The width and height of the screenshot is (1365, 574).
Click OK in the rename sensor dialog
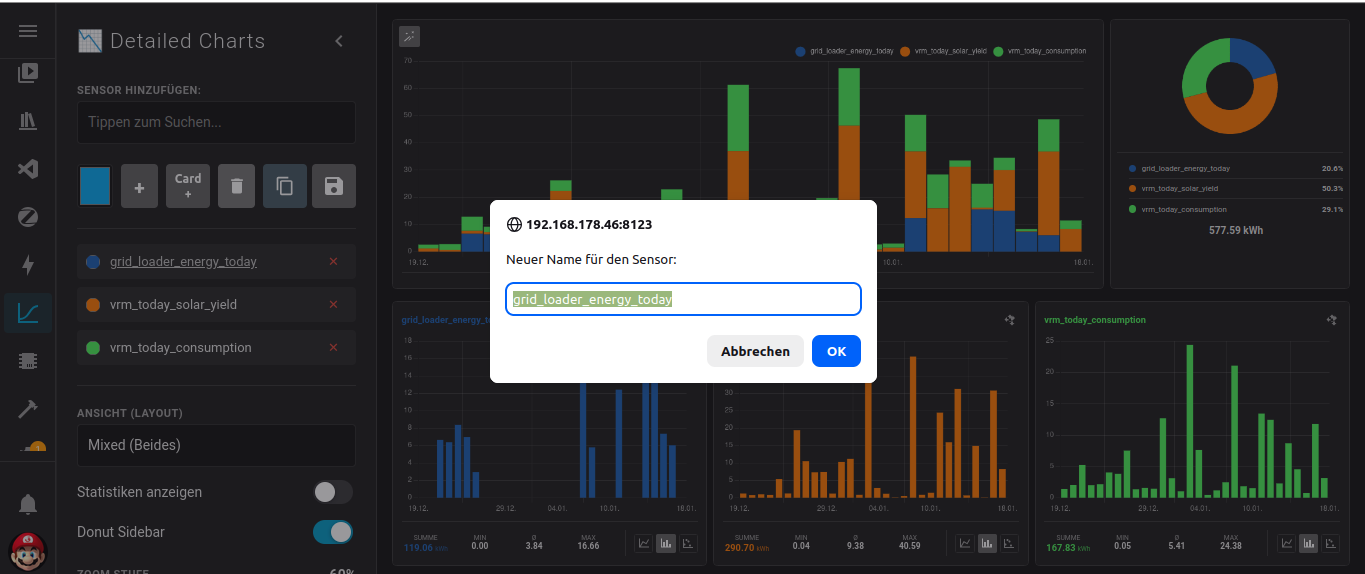[x=836, y=351]
